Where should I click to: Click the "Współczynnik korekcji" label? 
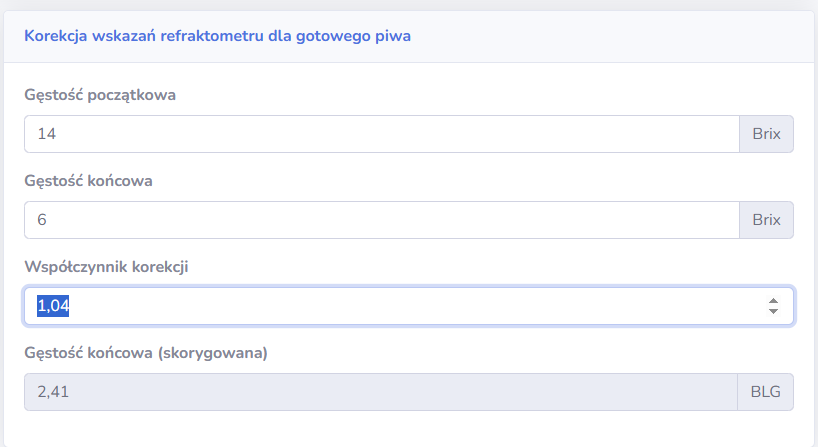click(x=105, y=267)
